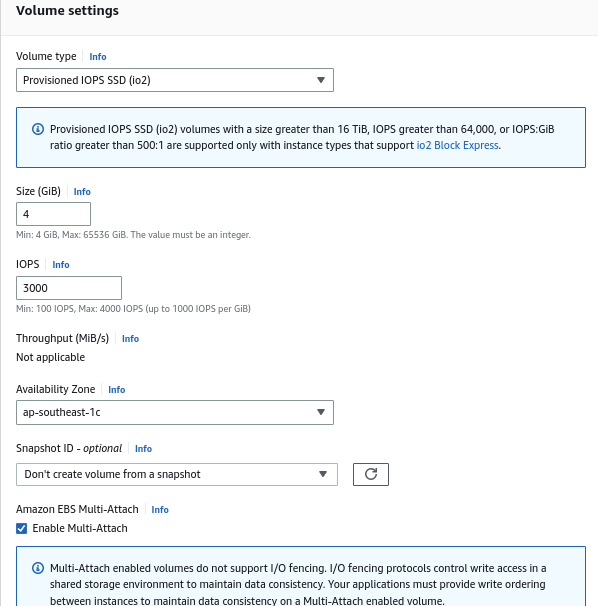Viewport: 598px width, 606px height.
Task: Open the io2 Block Express link
Action: 457,145
